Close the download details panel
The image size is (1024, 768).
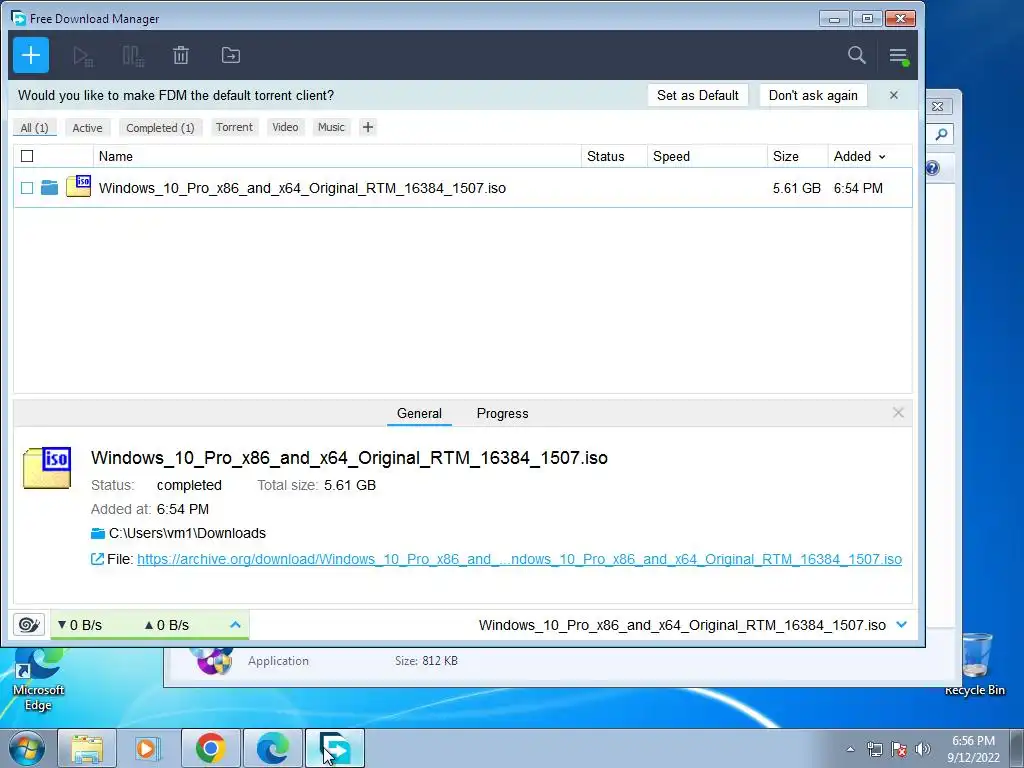click(898, 413)
